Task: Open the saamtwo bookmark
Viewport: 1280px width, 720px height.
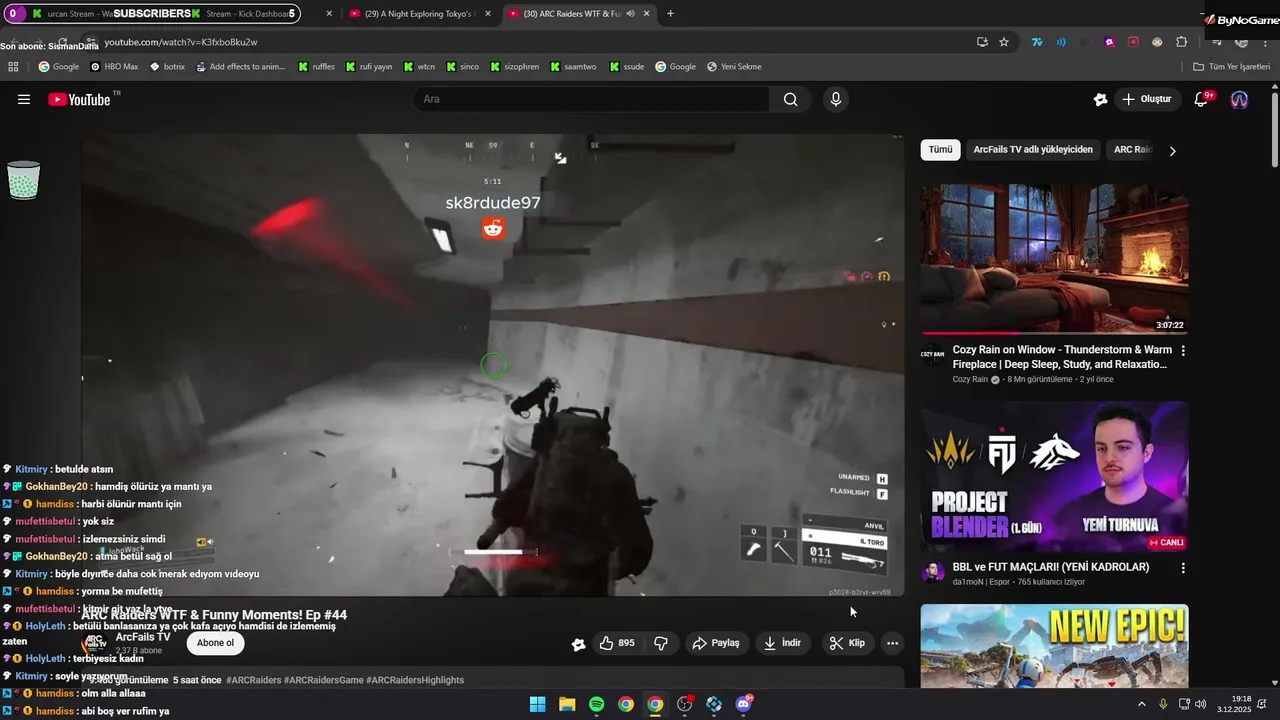Action: [572, 67]
